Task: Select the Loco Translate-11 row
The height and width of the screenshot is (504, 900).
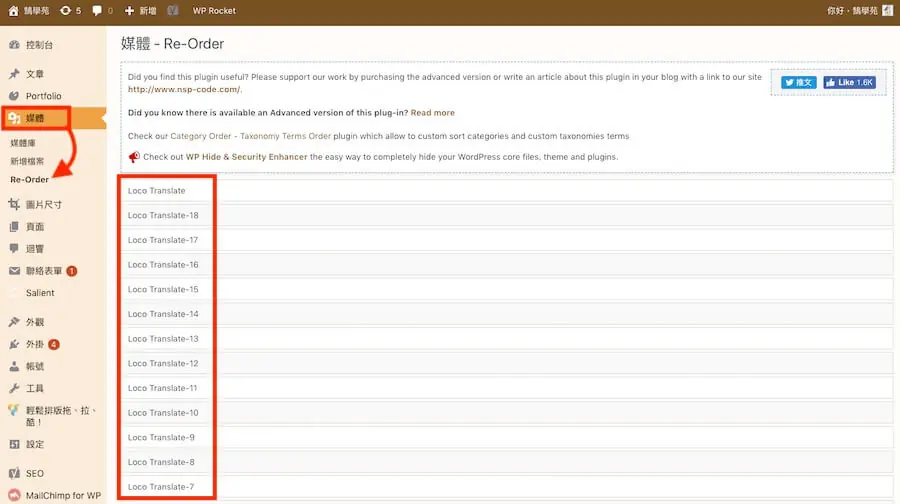Action: 506,388
